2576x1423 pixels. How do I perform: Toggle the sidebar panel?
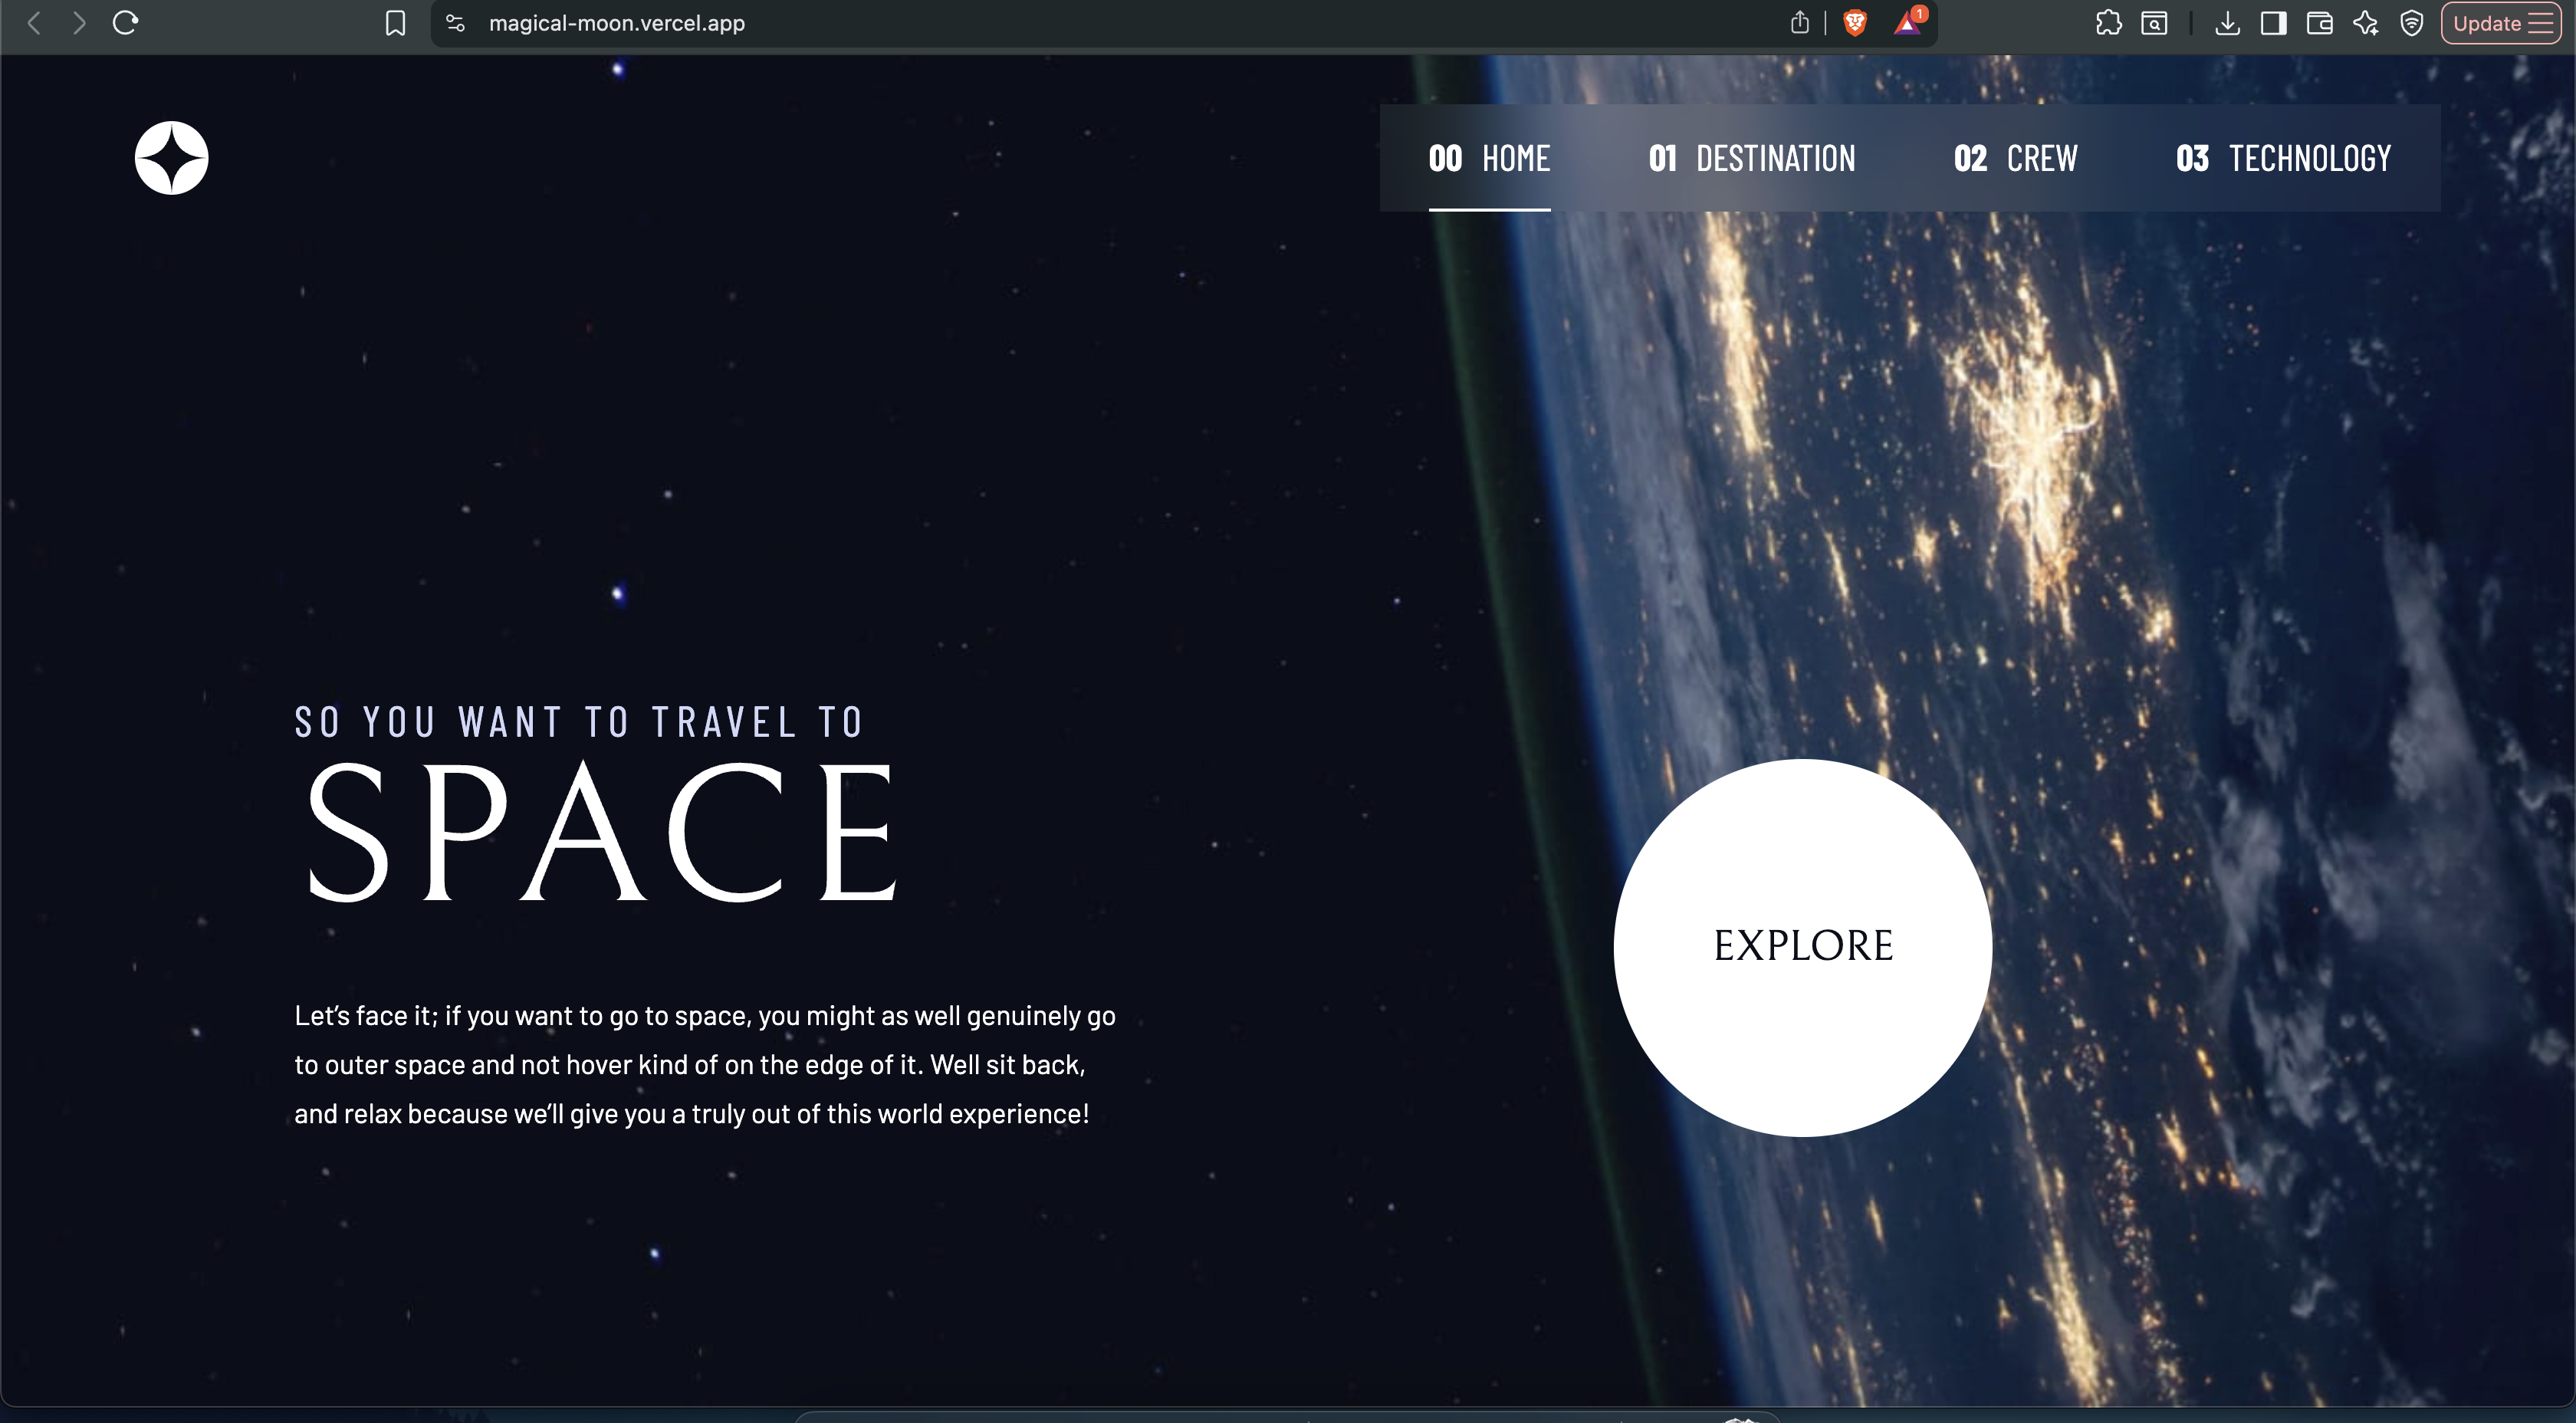(x=2273, y=22)
